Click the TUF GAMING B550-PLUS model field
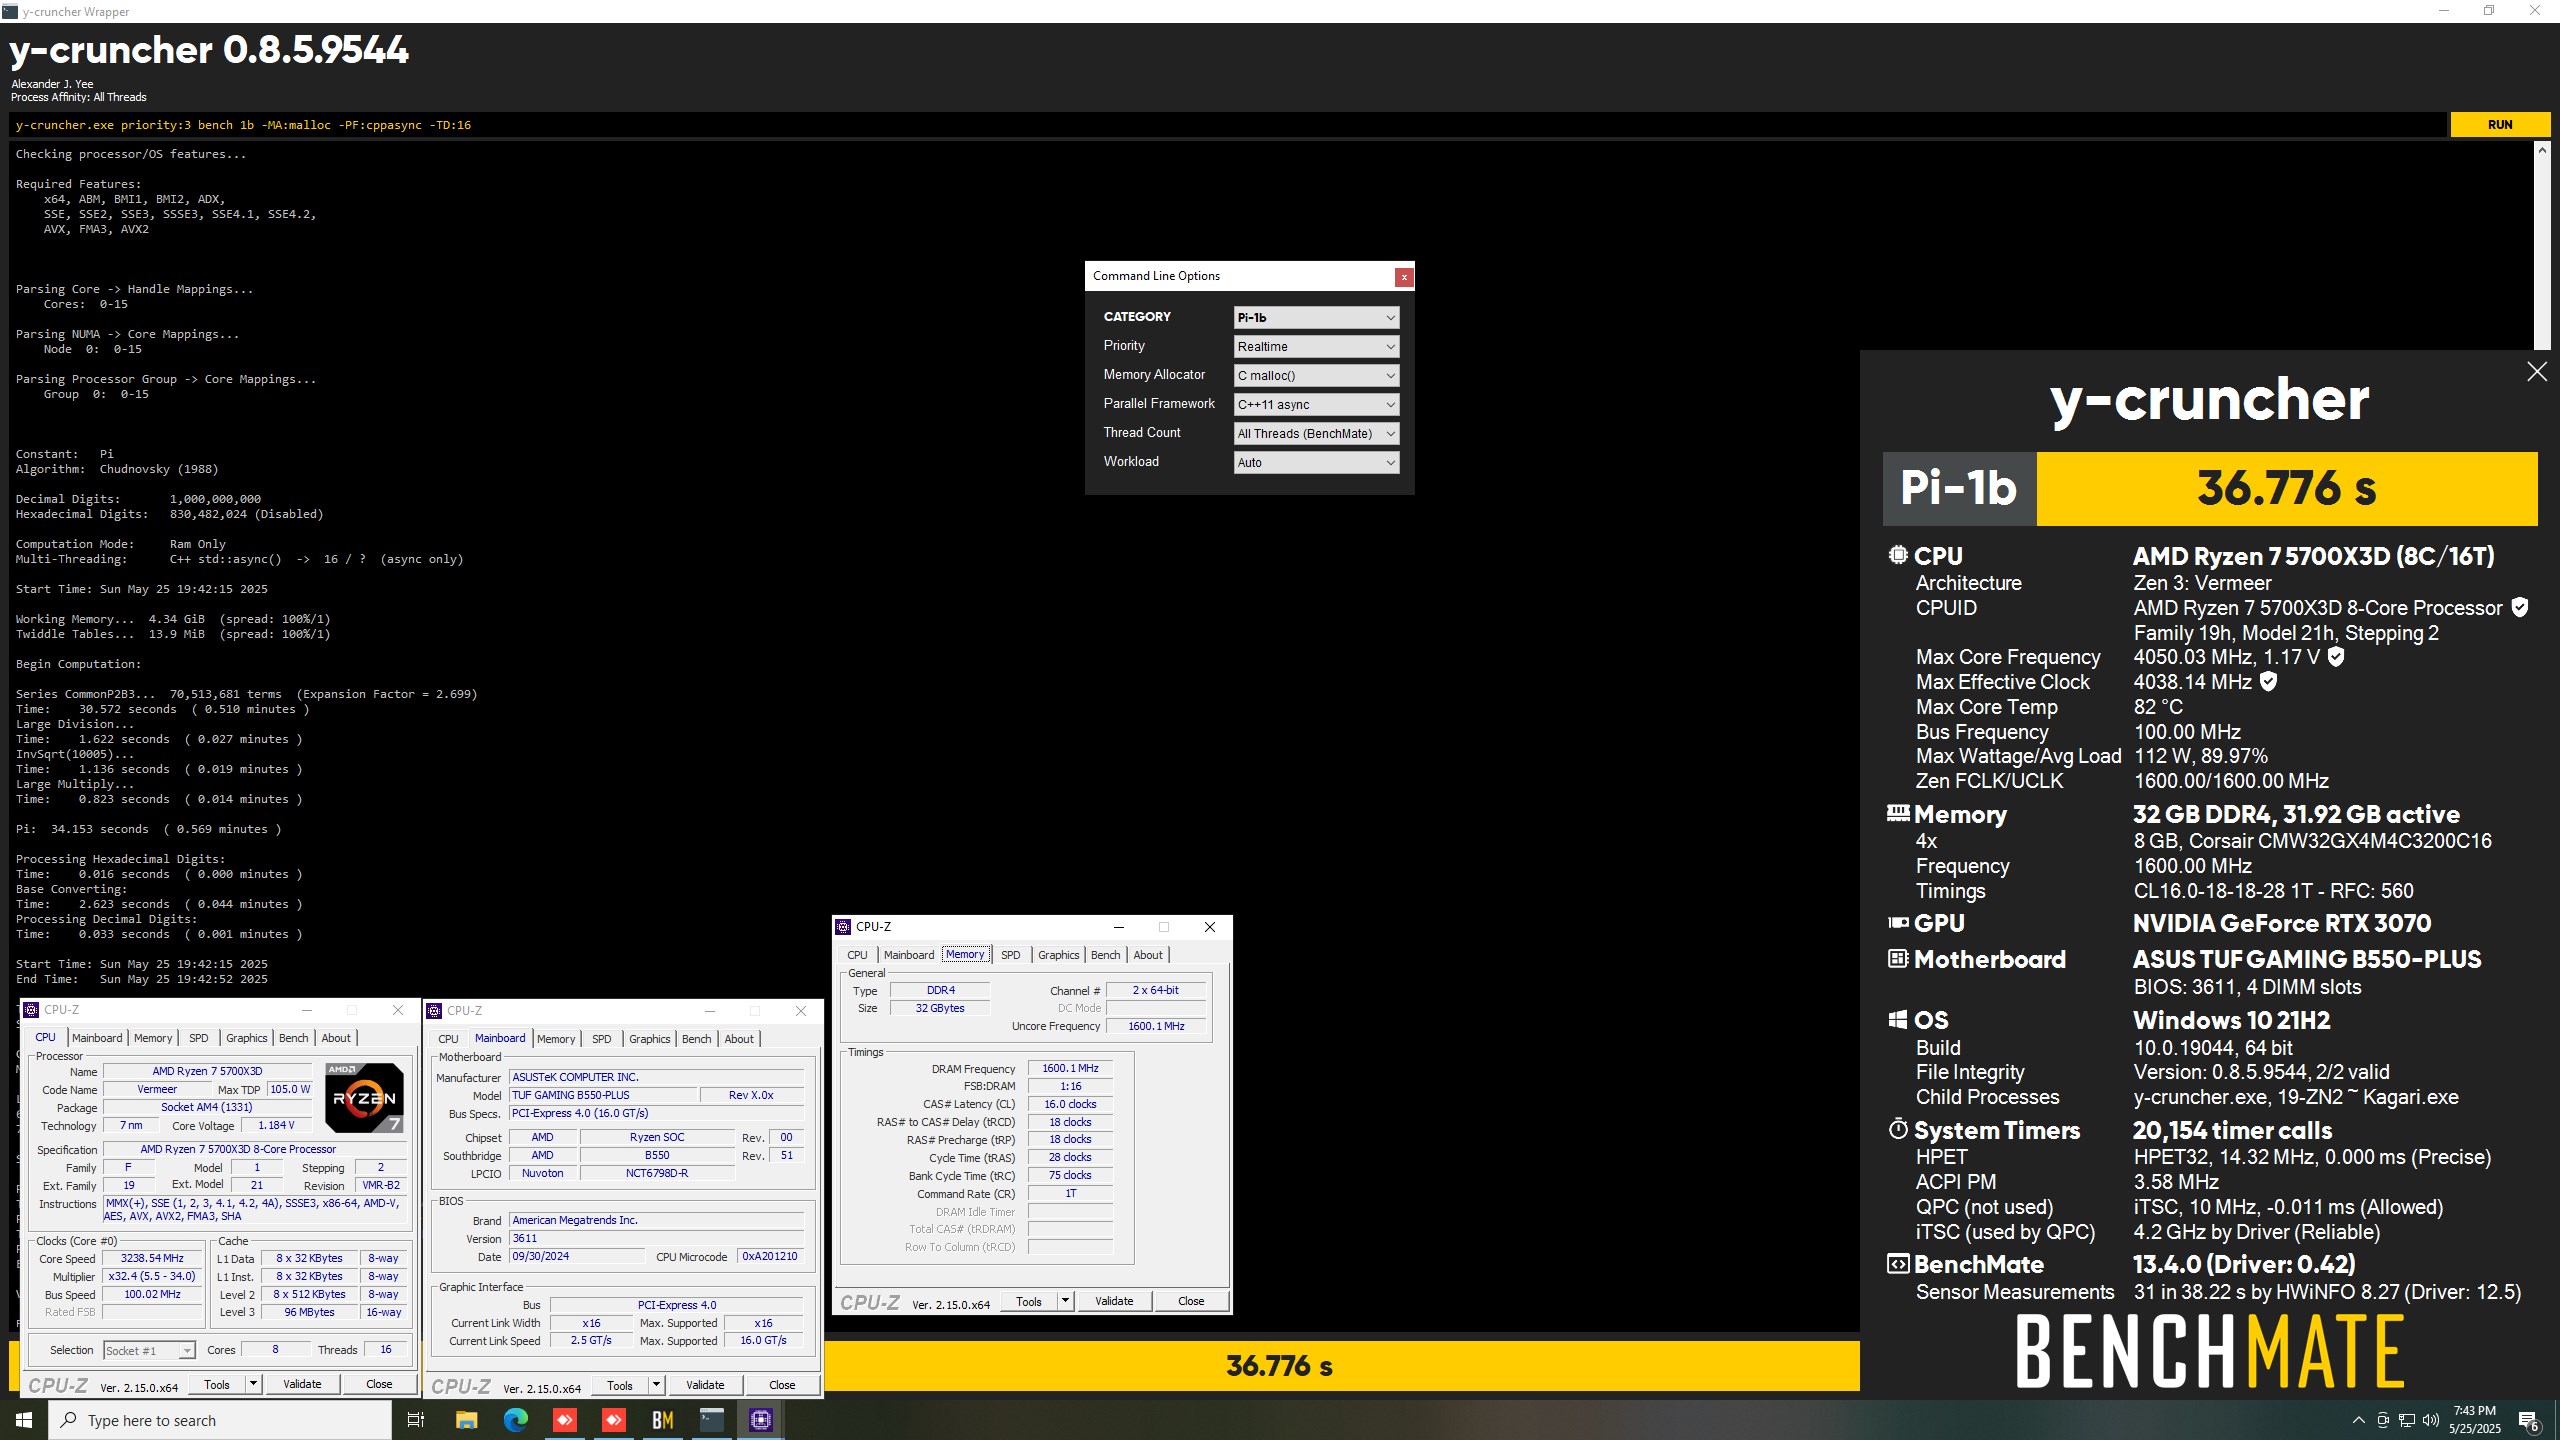Image resolution: width=2560 pixels, height=1440 pixels. [x=602, y=1095]
